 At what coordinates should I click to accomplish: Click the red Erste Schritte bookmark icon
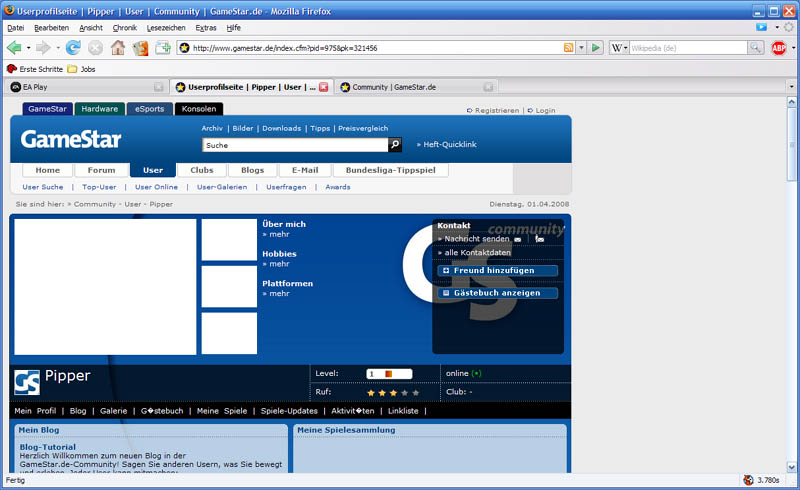(12, 68)
